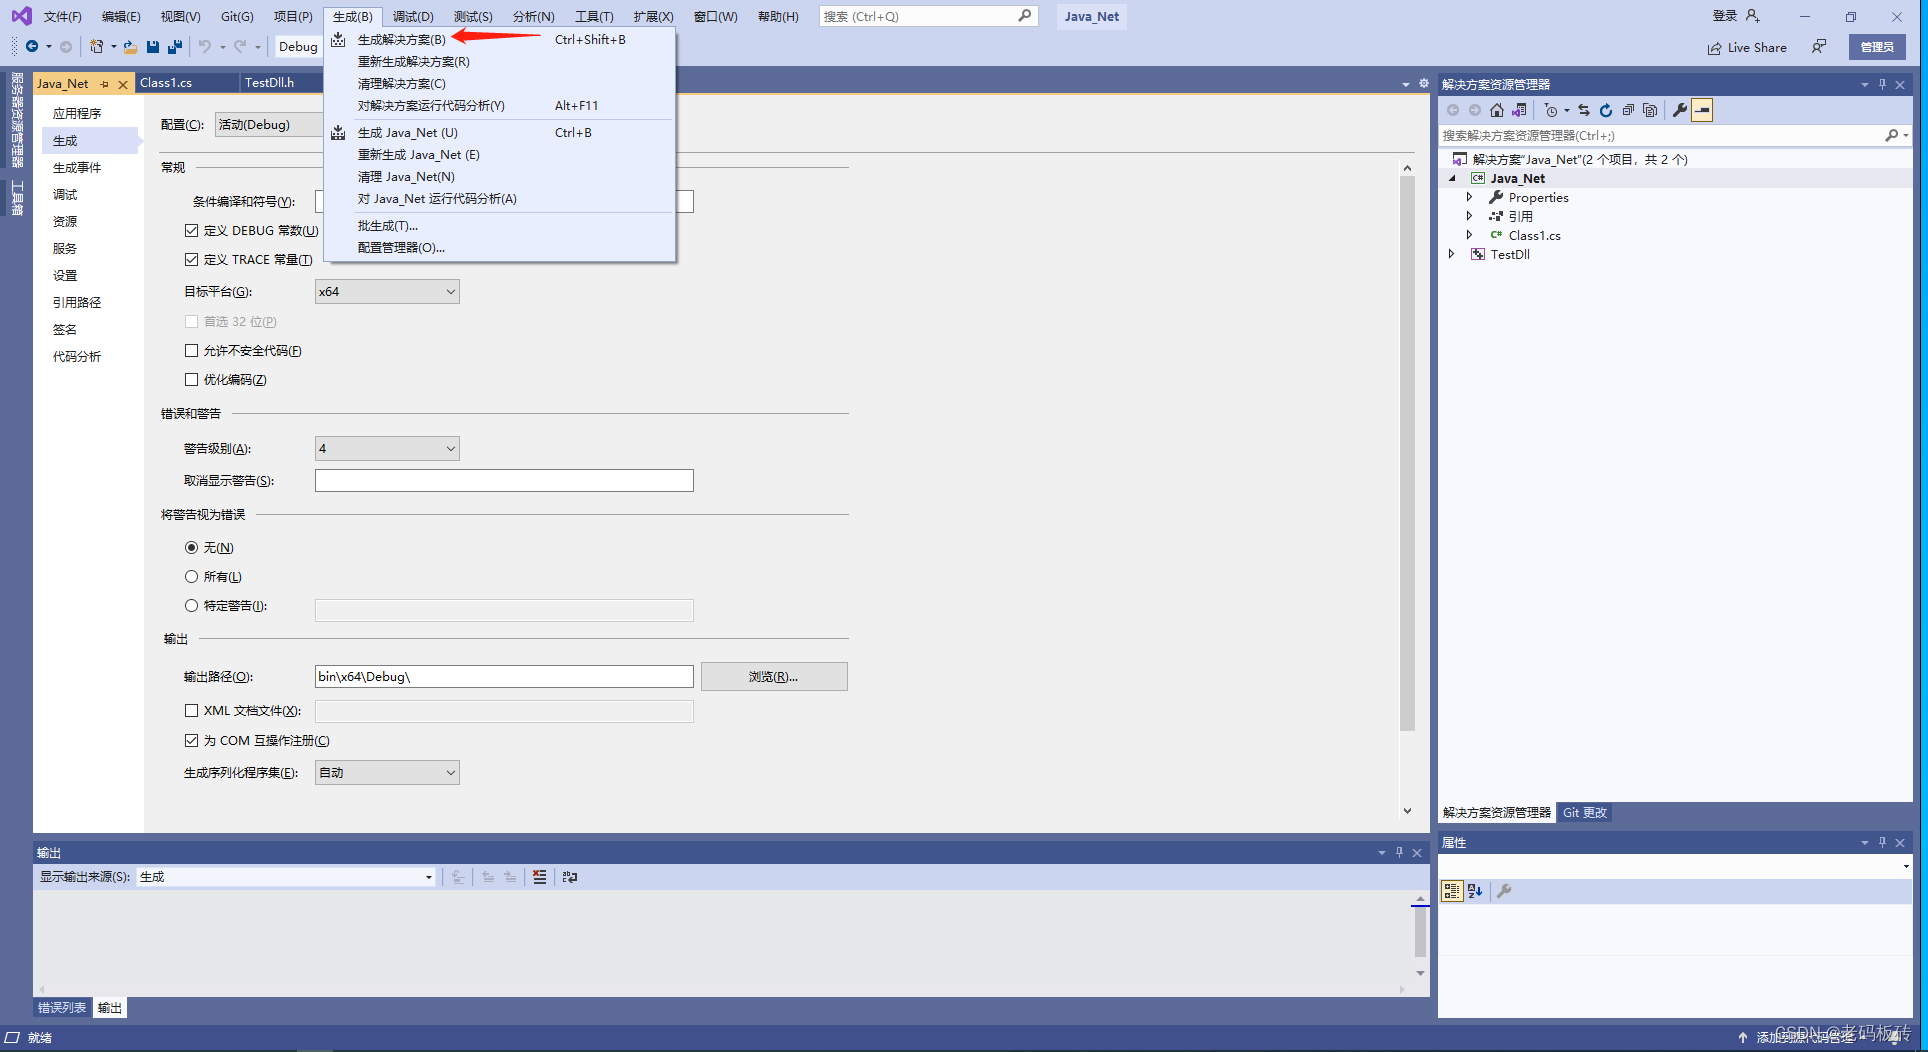Image resolution: width=1928 pixels, height=1052 pixels.
Task: Uncheck 定义 TRACE 常量 checkbox
Action: 191,259
